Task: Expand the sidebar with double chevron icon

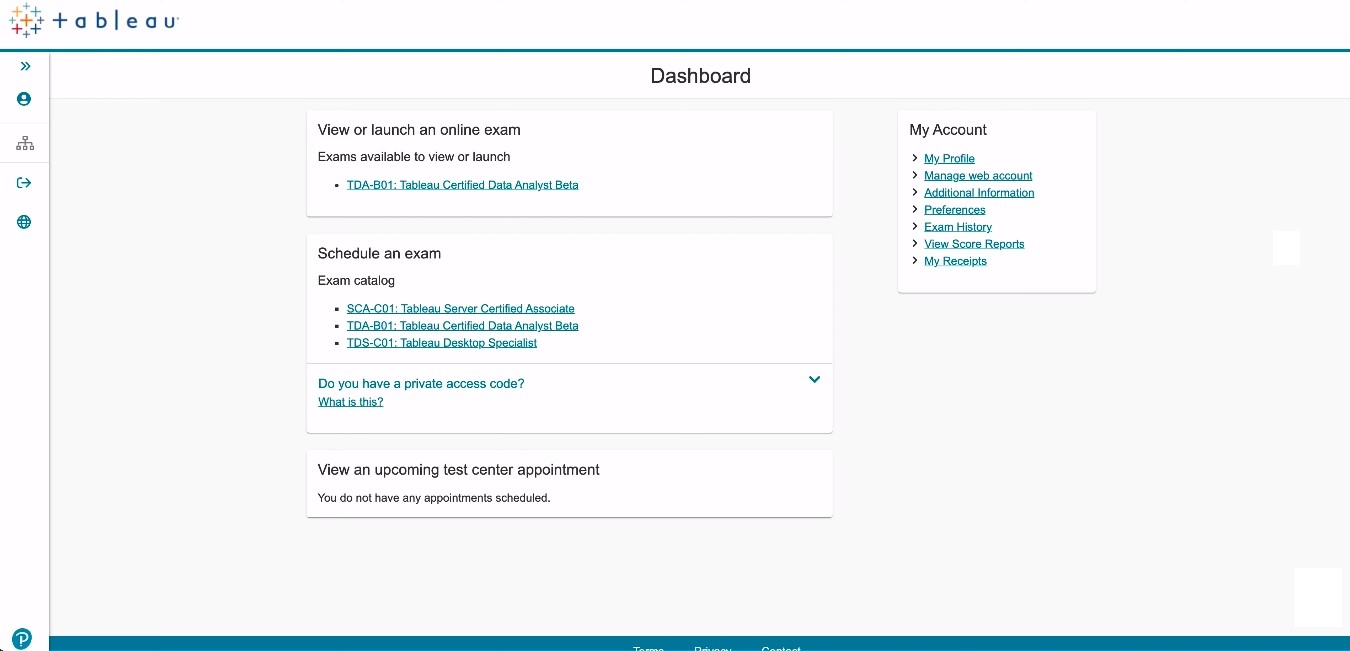Action: tap(25, 66)
